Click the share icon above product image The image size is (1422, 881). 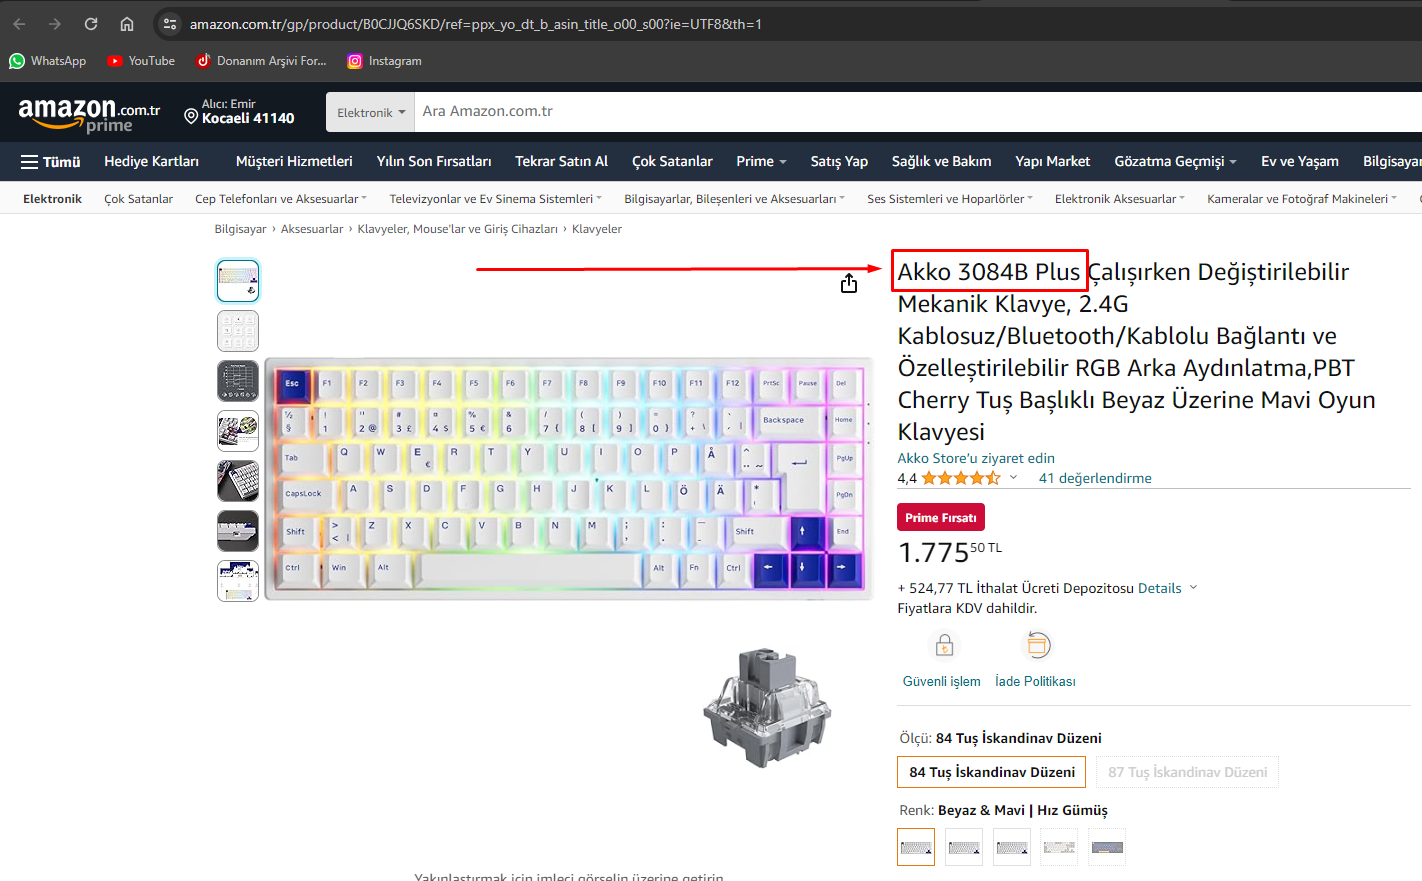tap(849, 284)
